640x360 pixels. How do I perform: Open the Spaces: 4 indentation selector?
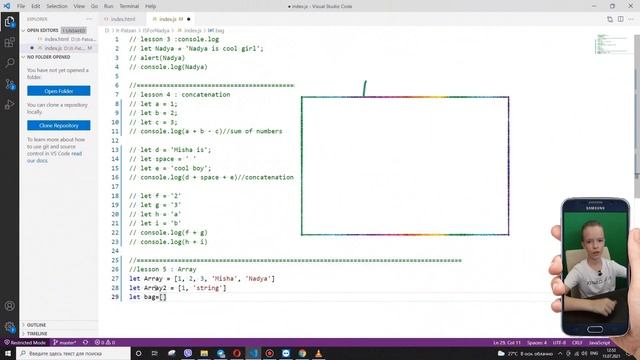[537, 342]
